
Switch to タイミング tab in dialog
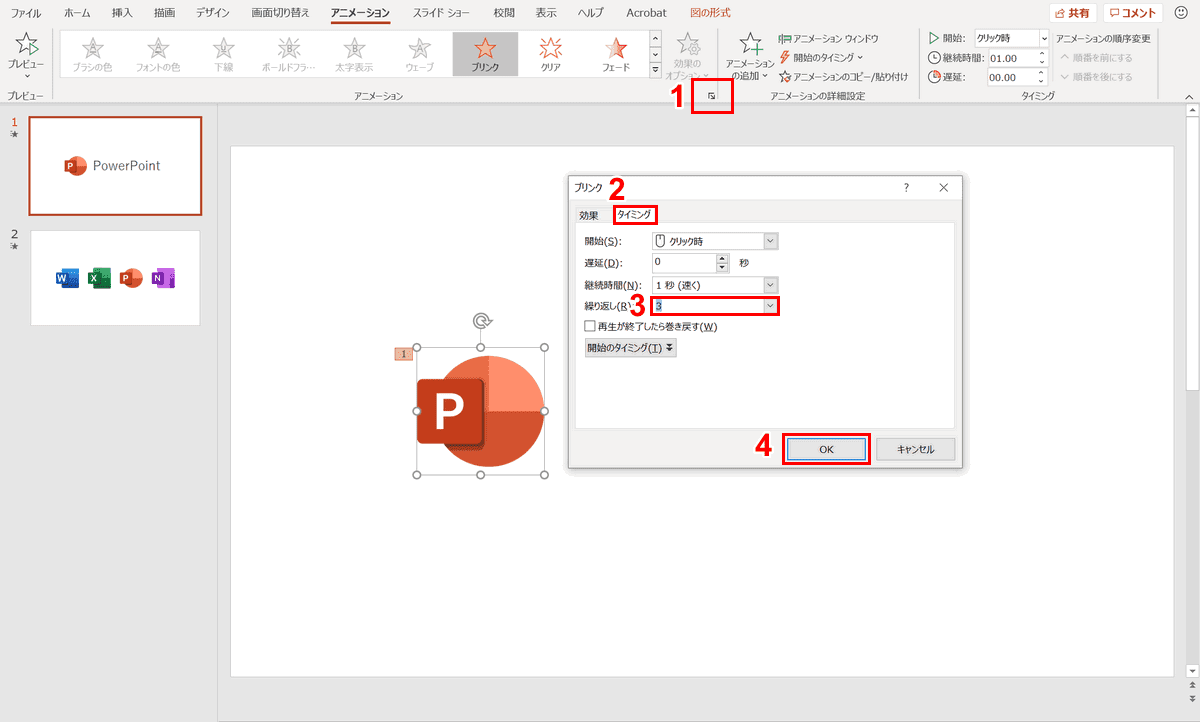coord(634,215)
